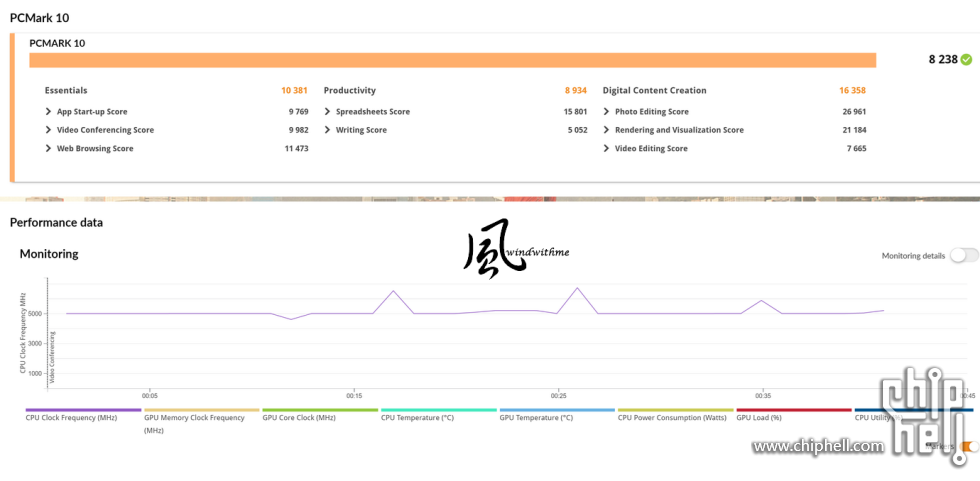Viewport: 980px width, 481px height.
Task: Toggle GPU Core Clock (MHz) legend
Action: pos(320,415)
